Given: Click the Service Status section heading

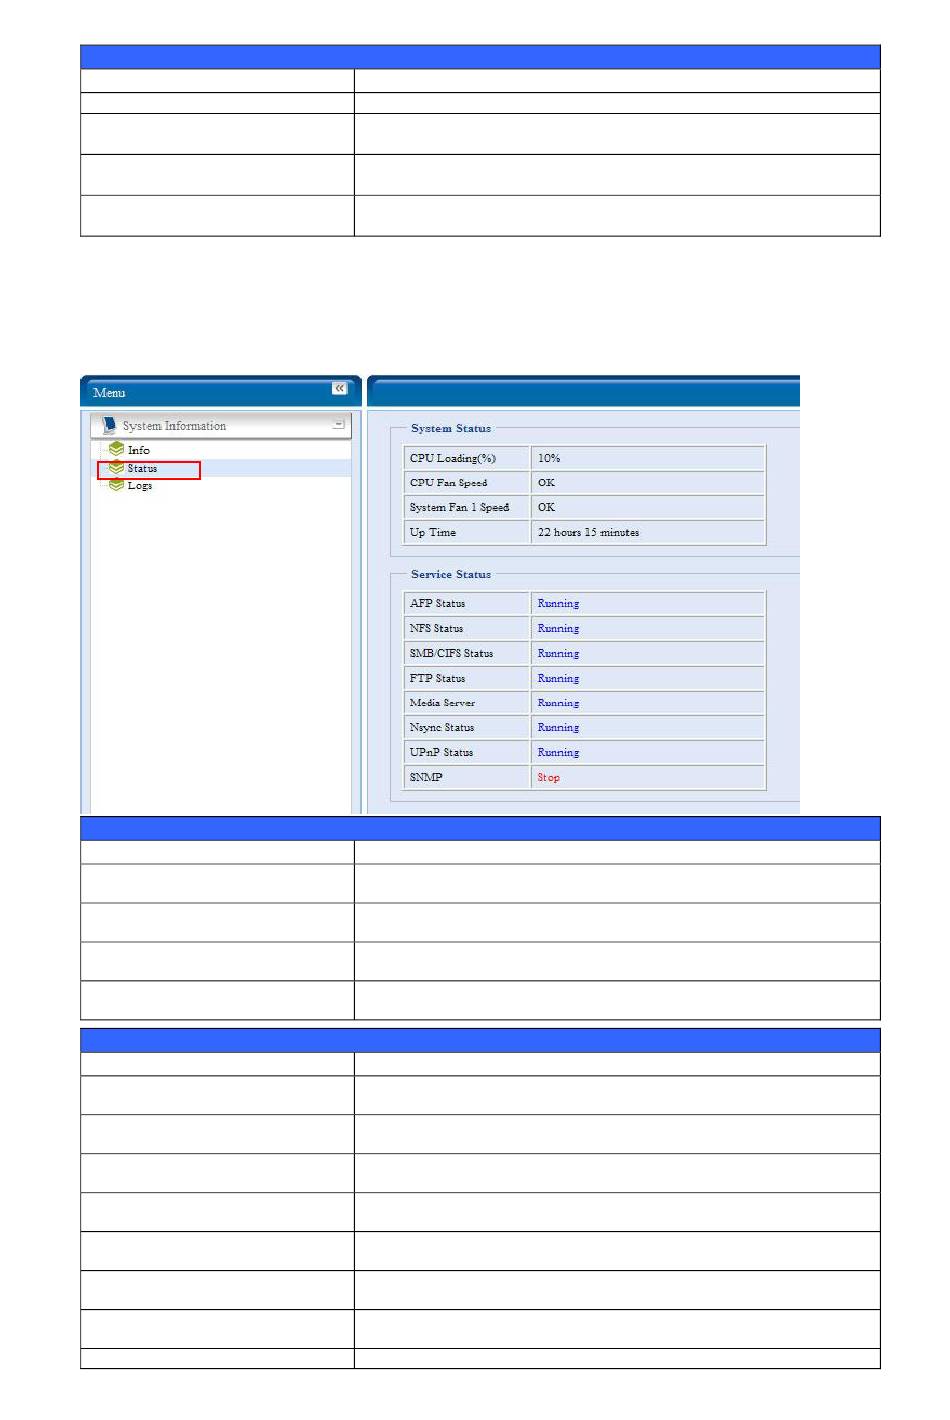Looking at the screenshot, I should pyautogui.click(x=451, y=574).
